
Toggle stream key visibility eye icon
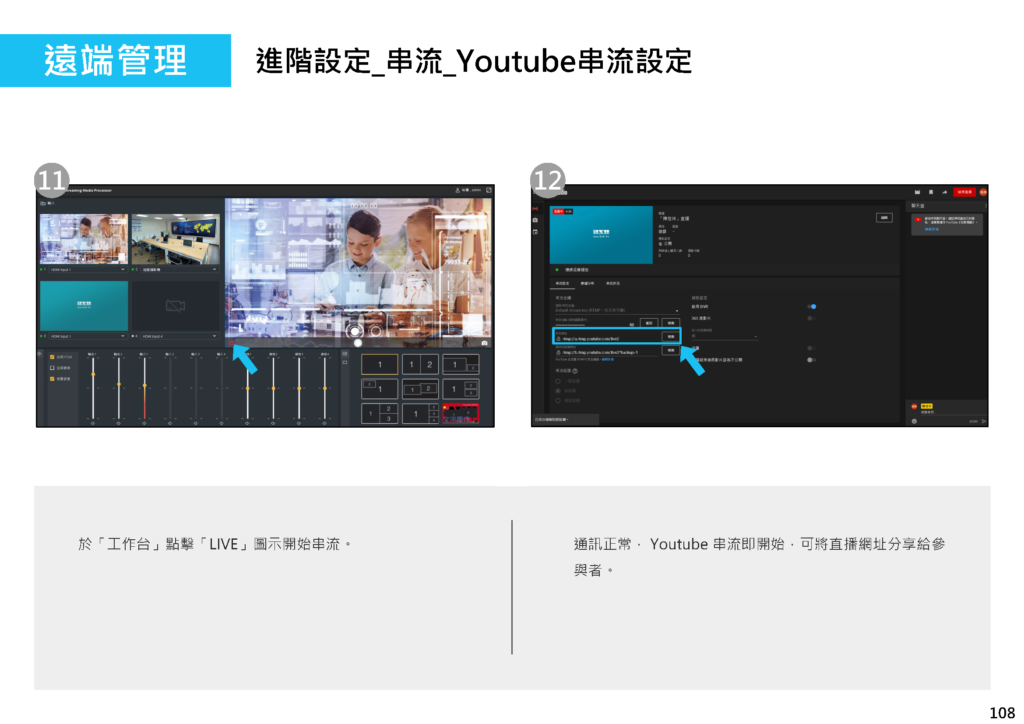click(x=632, y=324)
